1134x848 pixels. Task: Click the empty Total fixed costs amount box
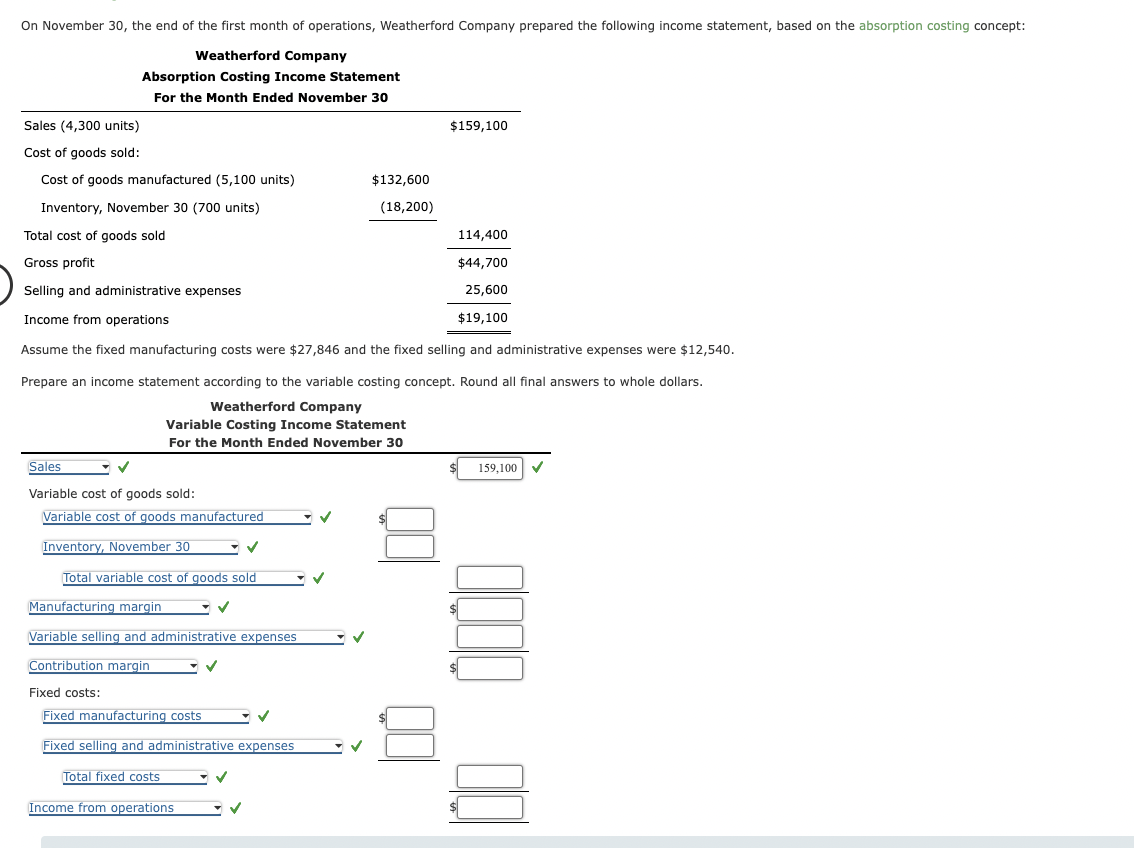(x=489, y=776)
